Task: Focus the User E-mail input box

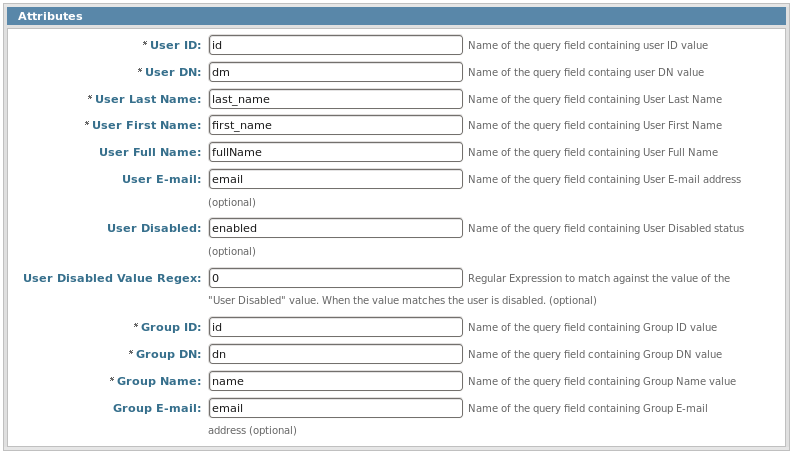Action: point(335,179)
